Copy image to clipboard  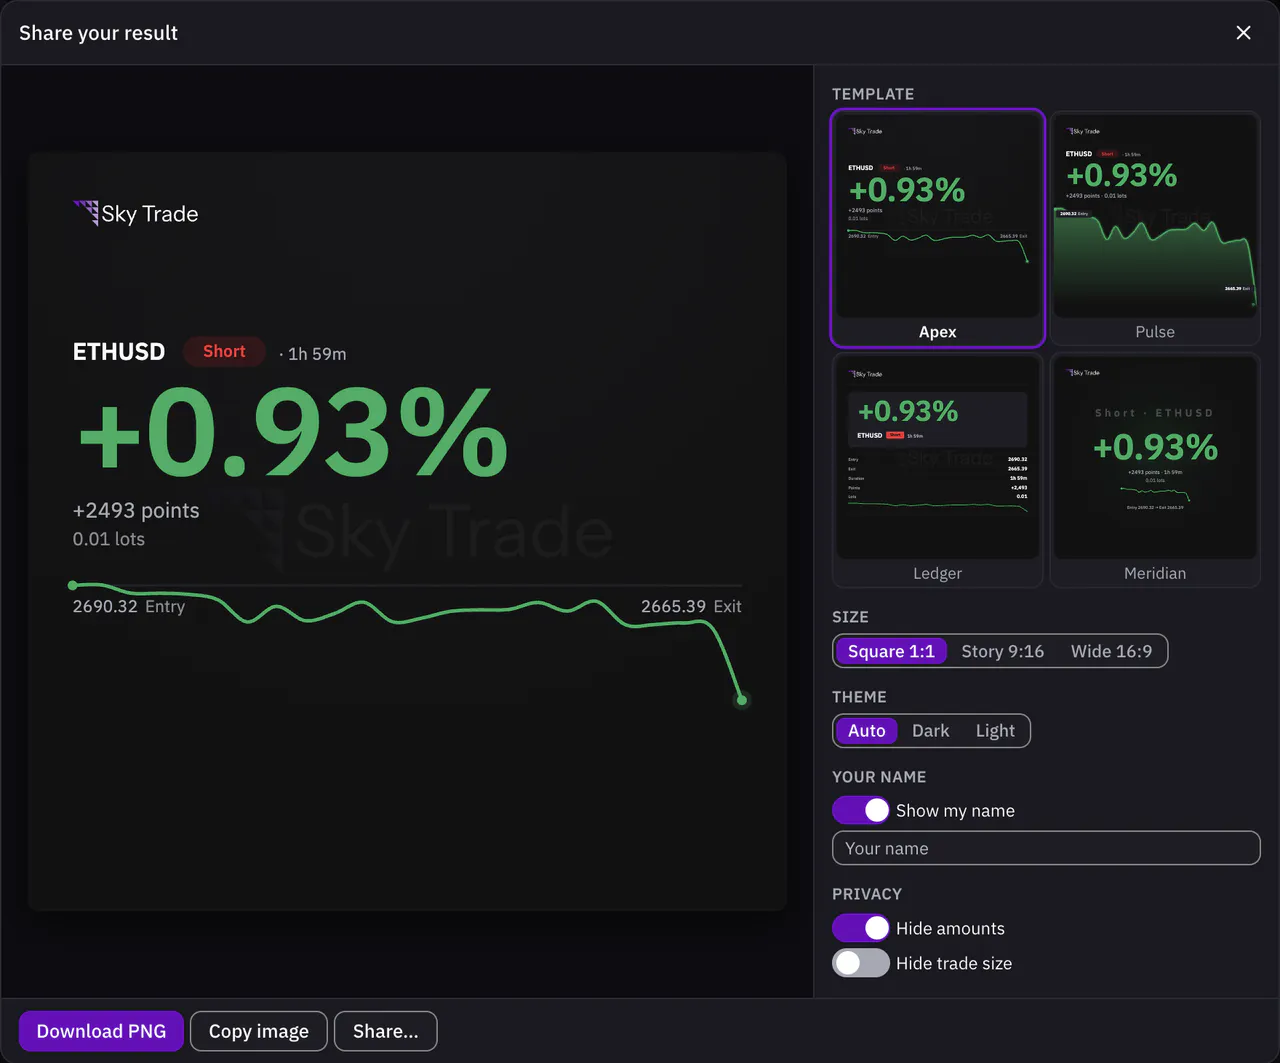[x=259, y=1031]
